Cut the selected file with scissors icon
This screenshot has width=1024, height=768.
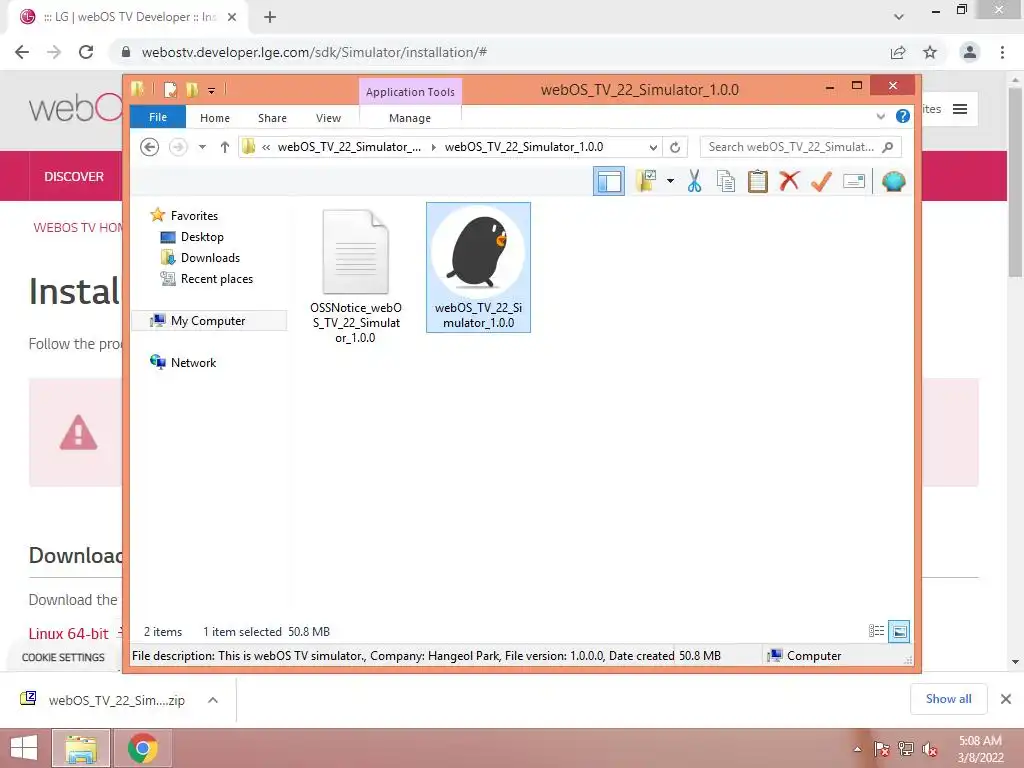694,181
